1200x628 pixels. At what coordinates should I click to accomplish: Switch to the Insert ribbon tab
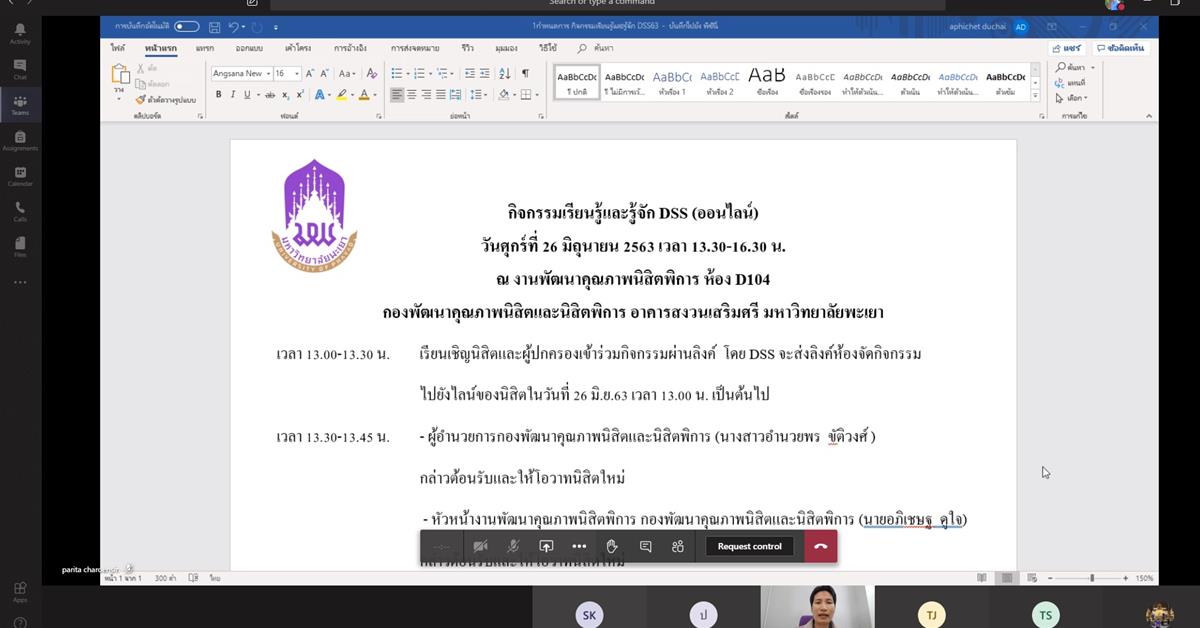pos(205,47)
